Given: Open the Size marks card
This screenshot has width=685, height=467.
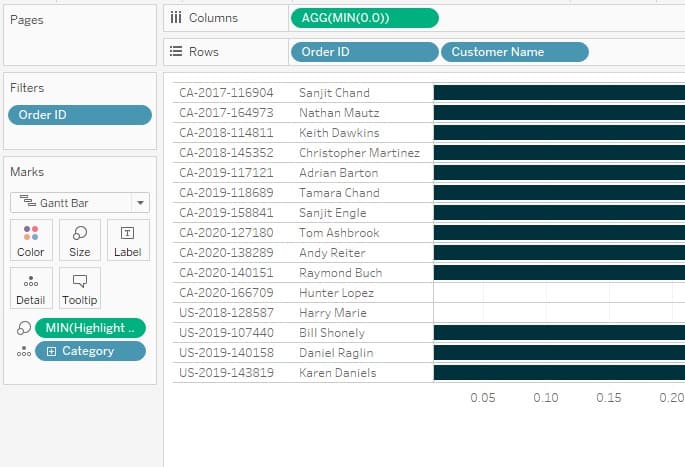Looking at the screenshot, I should coord(80,240).
